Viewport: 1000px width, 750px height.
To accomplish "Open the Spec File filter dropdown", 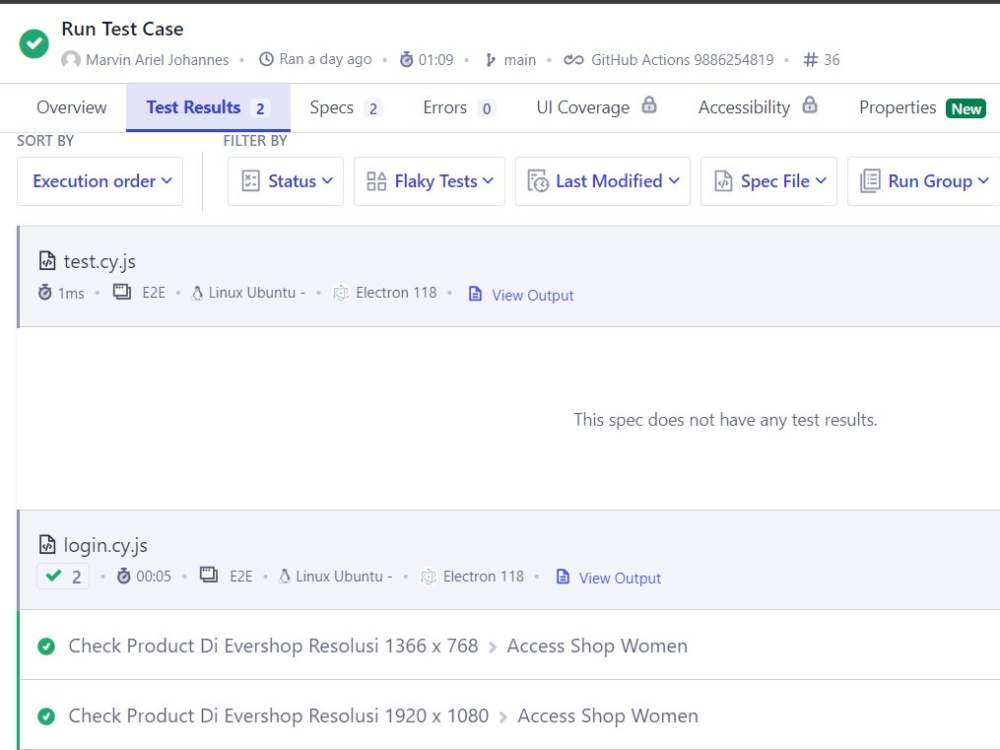I will pos(769,181).
